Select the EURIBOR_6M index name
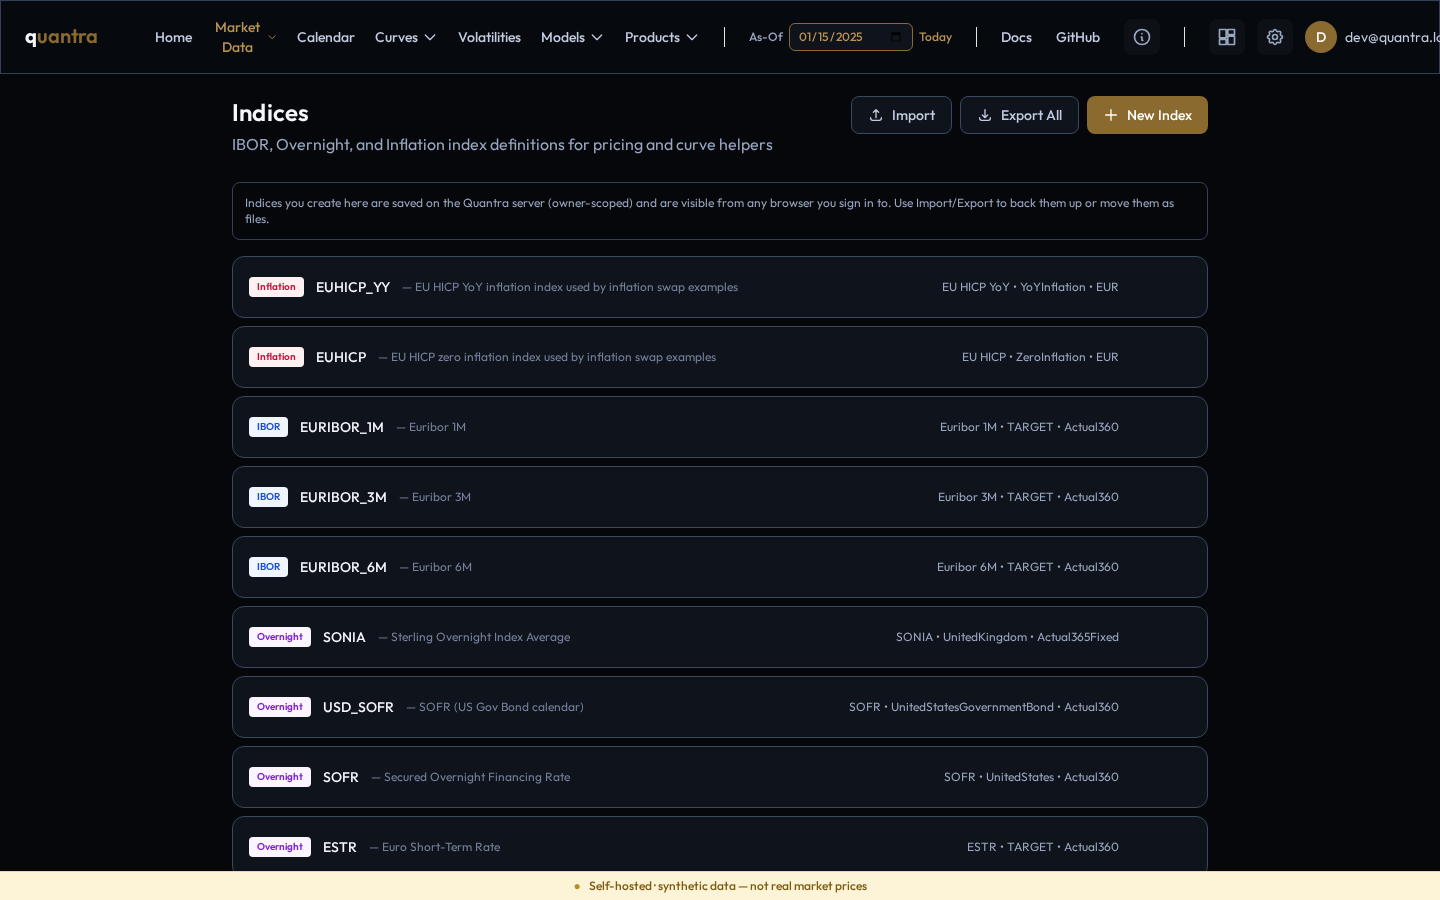Image resolution: width=1440 pixels, height=900 pixels. coord(343,567)
